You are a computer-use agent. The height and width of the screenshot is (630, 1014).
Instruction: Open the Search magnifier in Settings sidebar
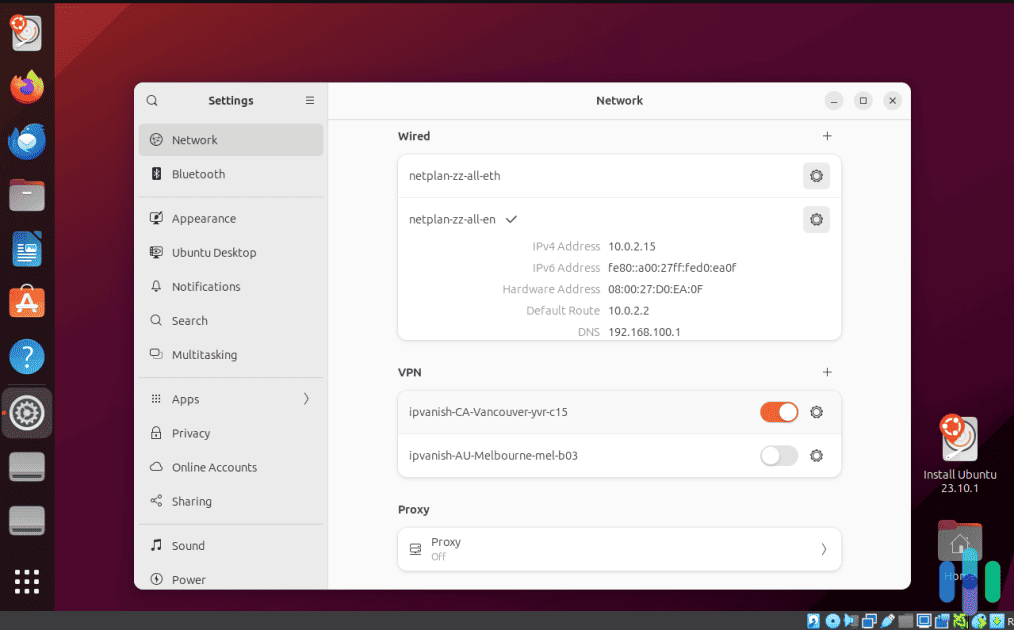click(x=155, y=320)
